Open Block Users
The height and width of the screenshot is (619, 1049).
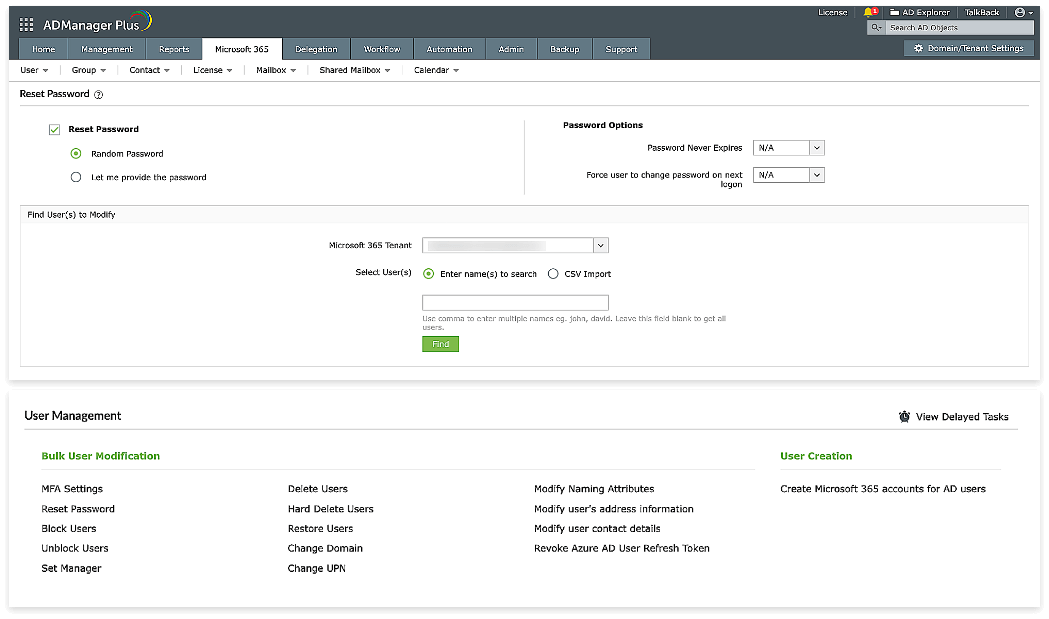tap(69, 529)
